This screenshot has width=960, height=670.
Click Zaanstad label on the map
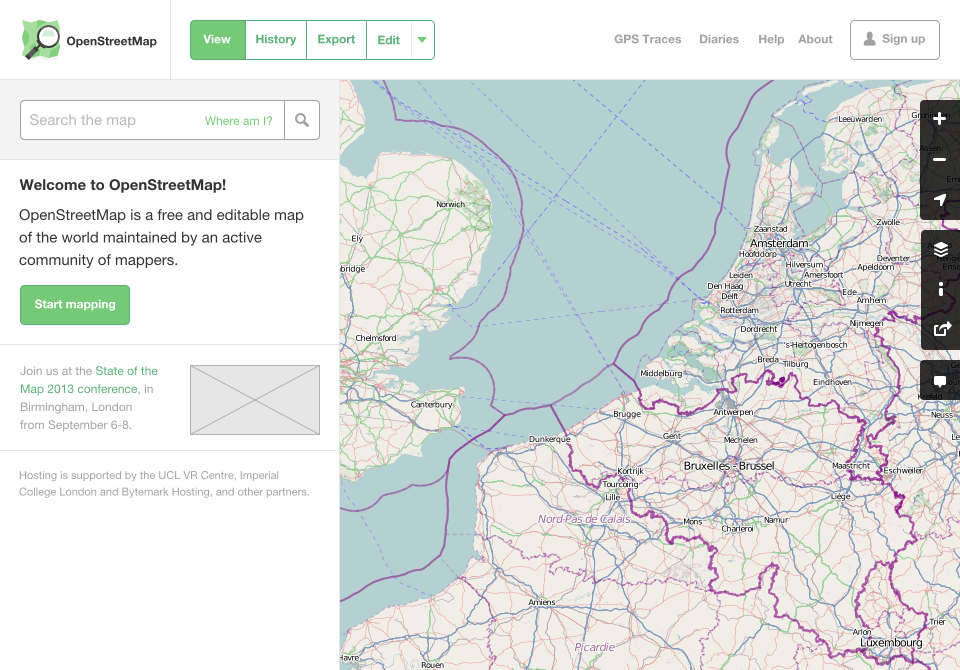(770, 229)
